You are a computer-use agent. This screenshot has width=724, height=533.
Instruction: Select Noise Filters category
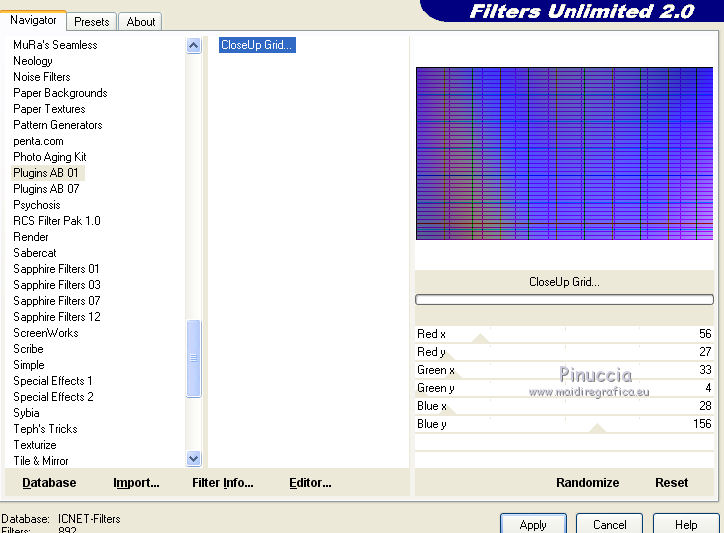click(x=42, y=77)
